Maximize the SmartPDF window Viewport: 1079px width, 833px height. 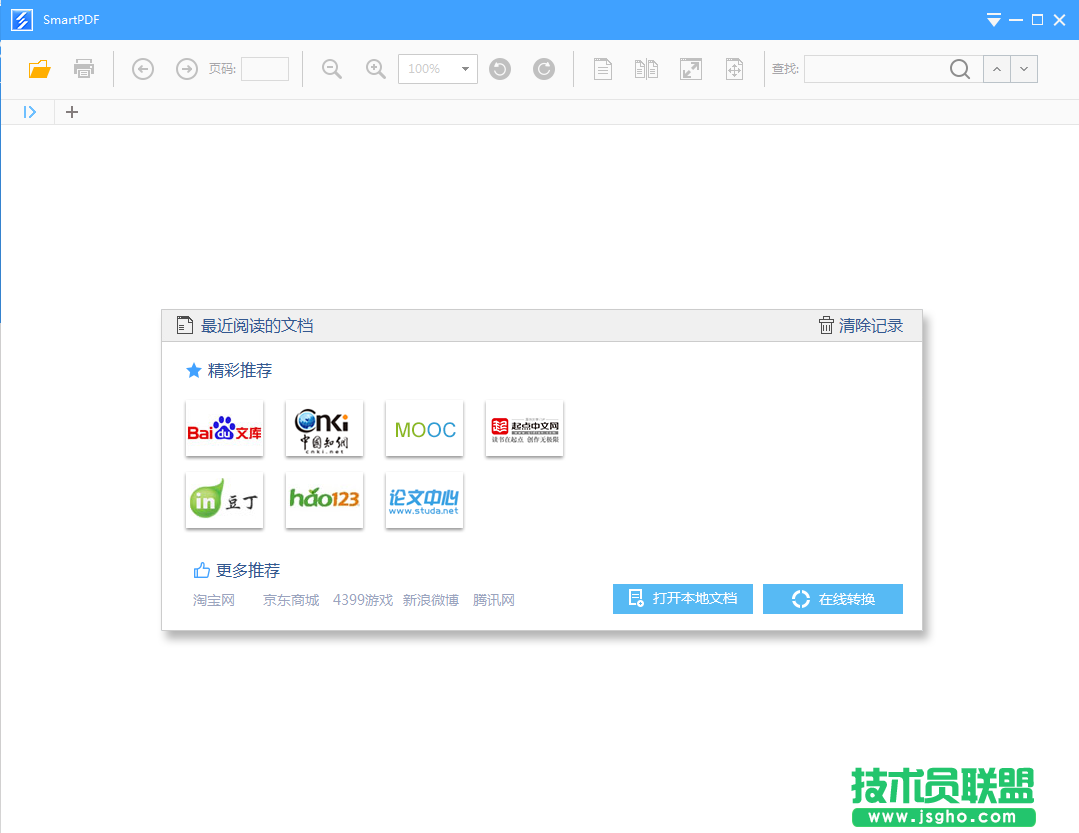pos(1038,20)
